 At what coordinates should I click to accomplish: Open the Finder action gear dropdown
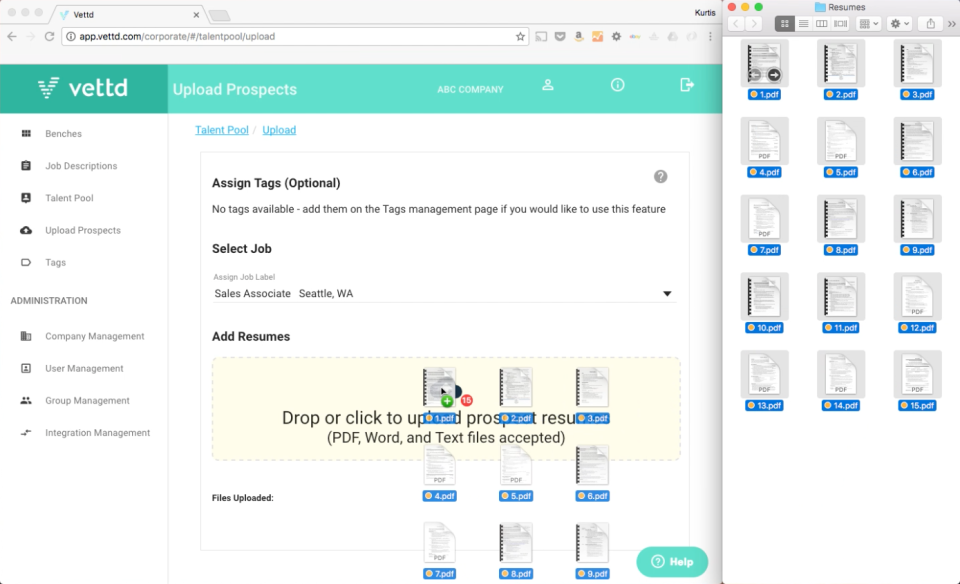click(899, 24)
